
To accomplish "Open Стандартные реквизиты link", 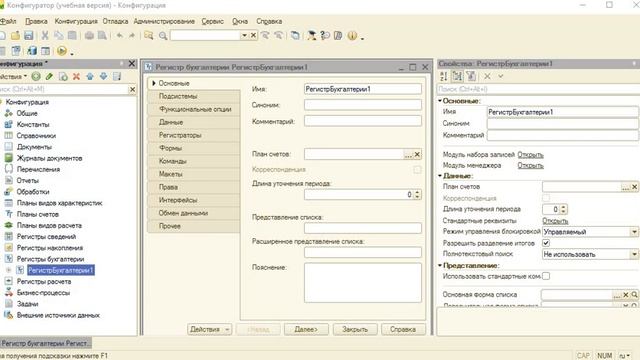I will [x=555, y=220].
